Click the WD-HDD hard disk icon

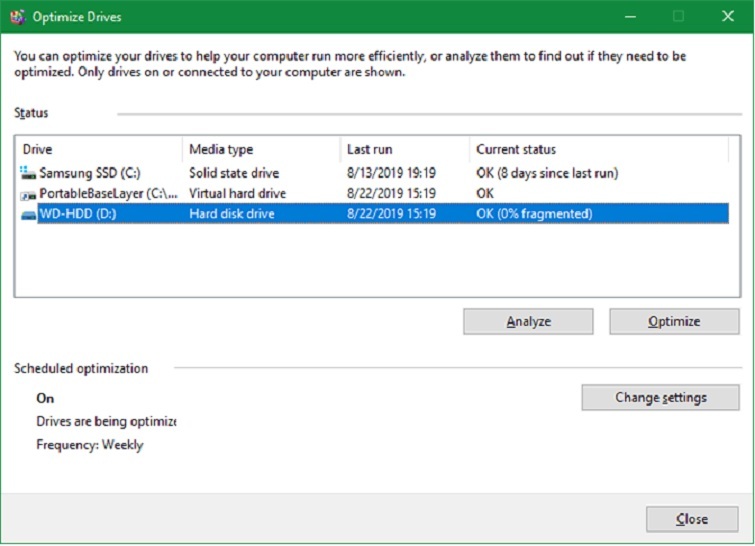pyautogui.click(x=28, y=213)
